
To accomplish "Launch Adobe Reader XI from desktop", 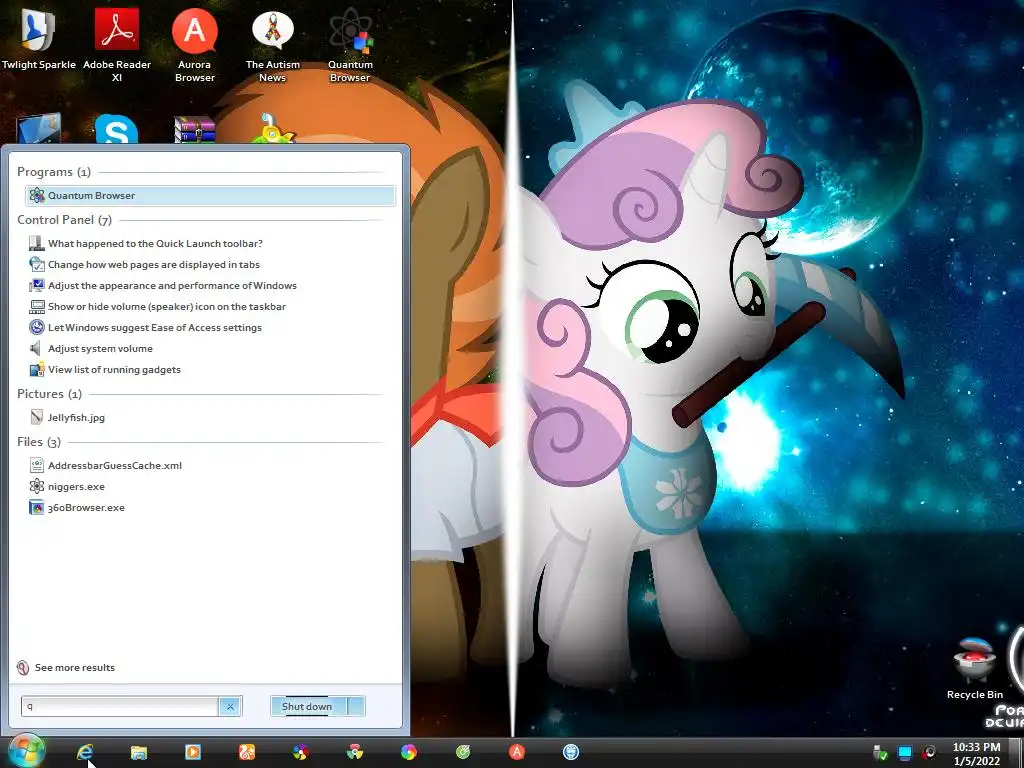I will click(x=117, y=44).
